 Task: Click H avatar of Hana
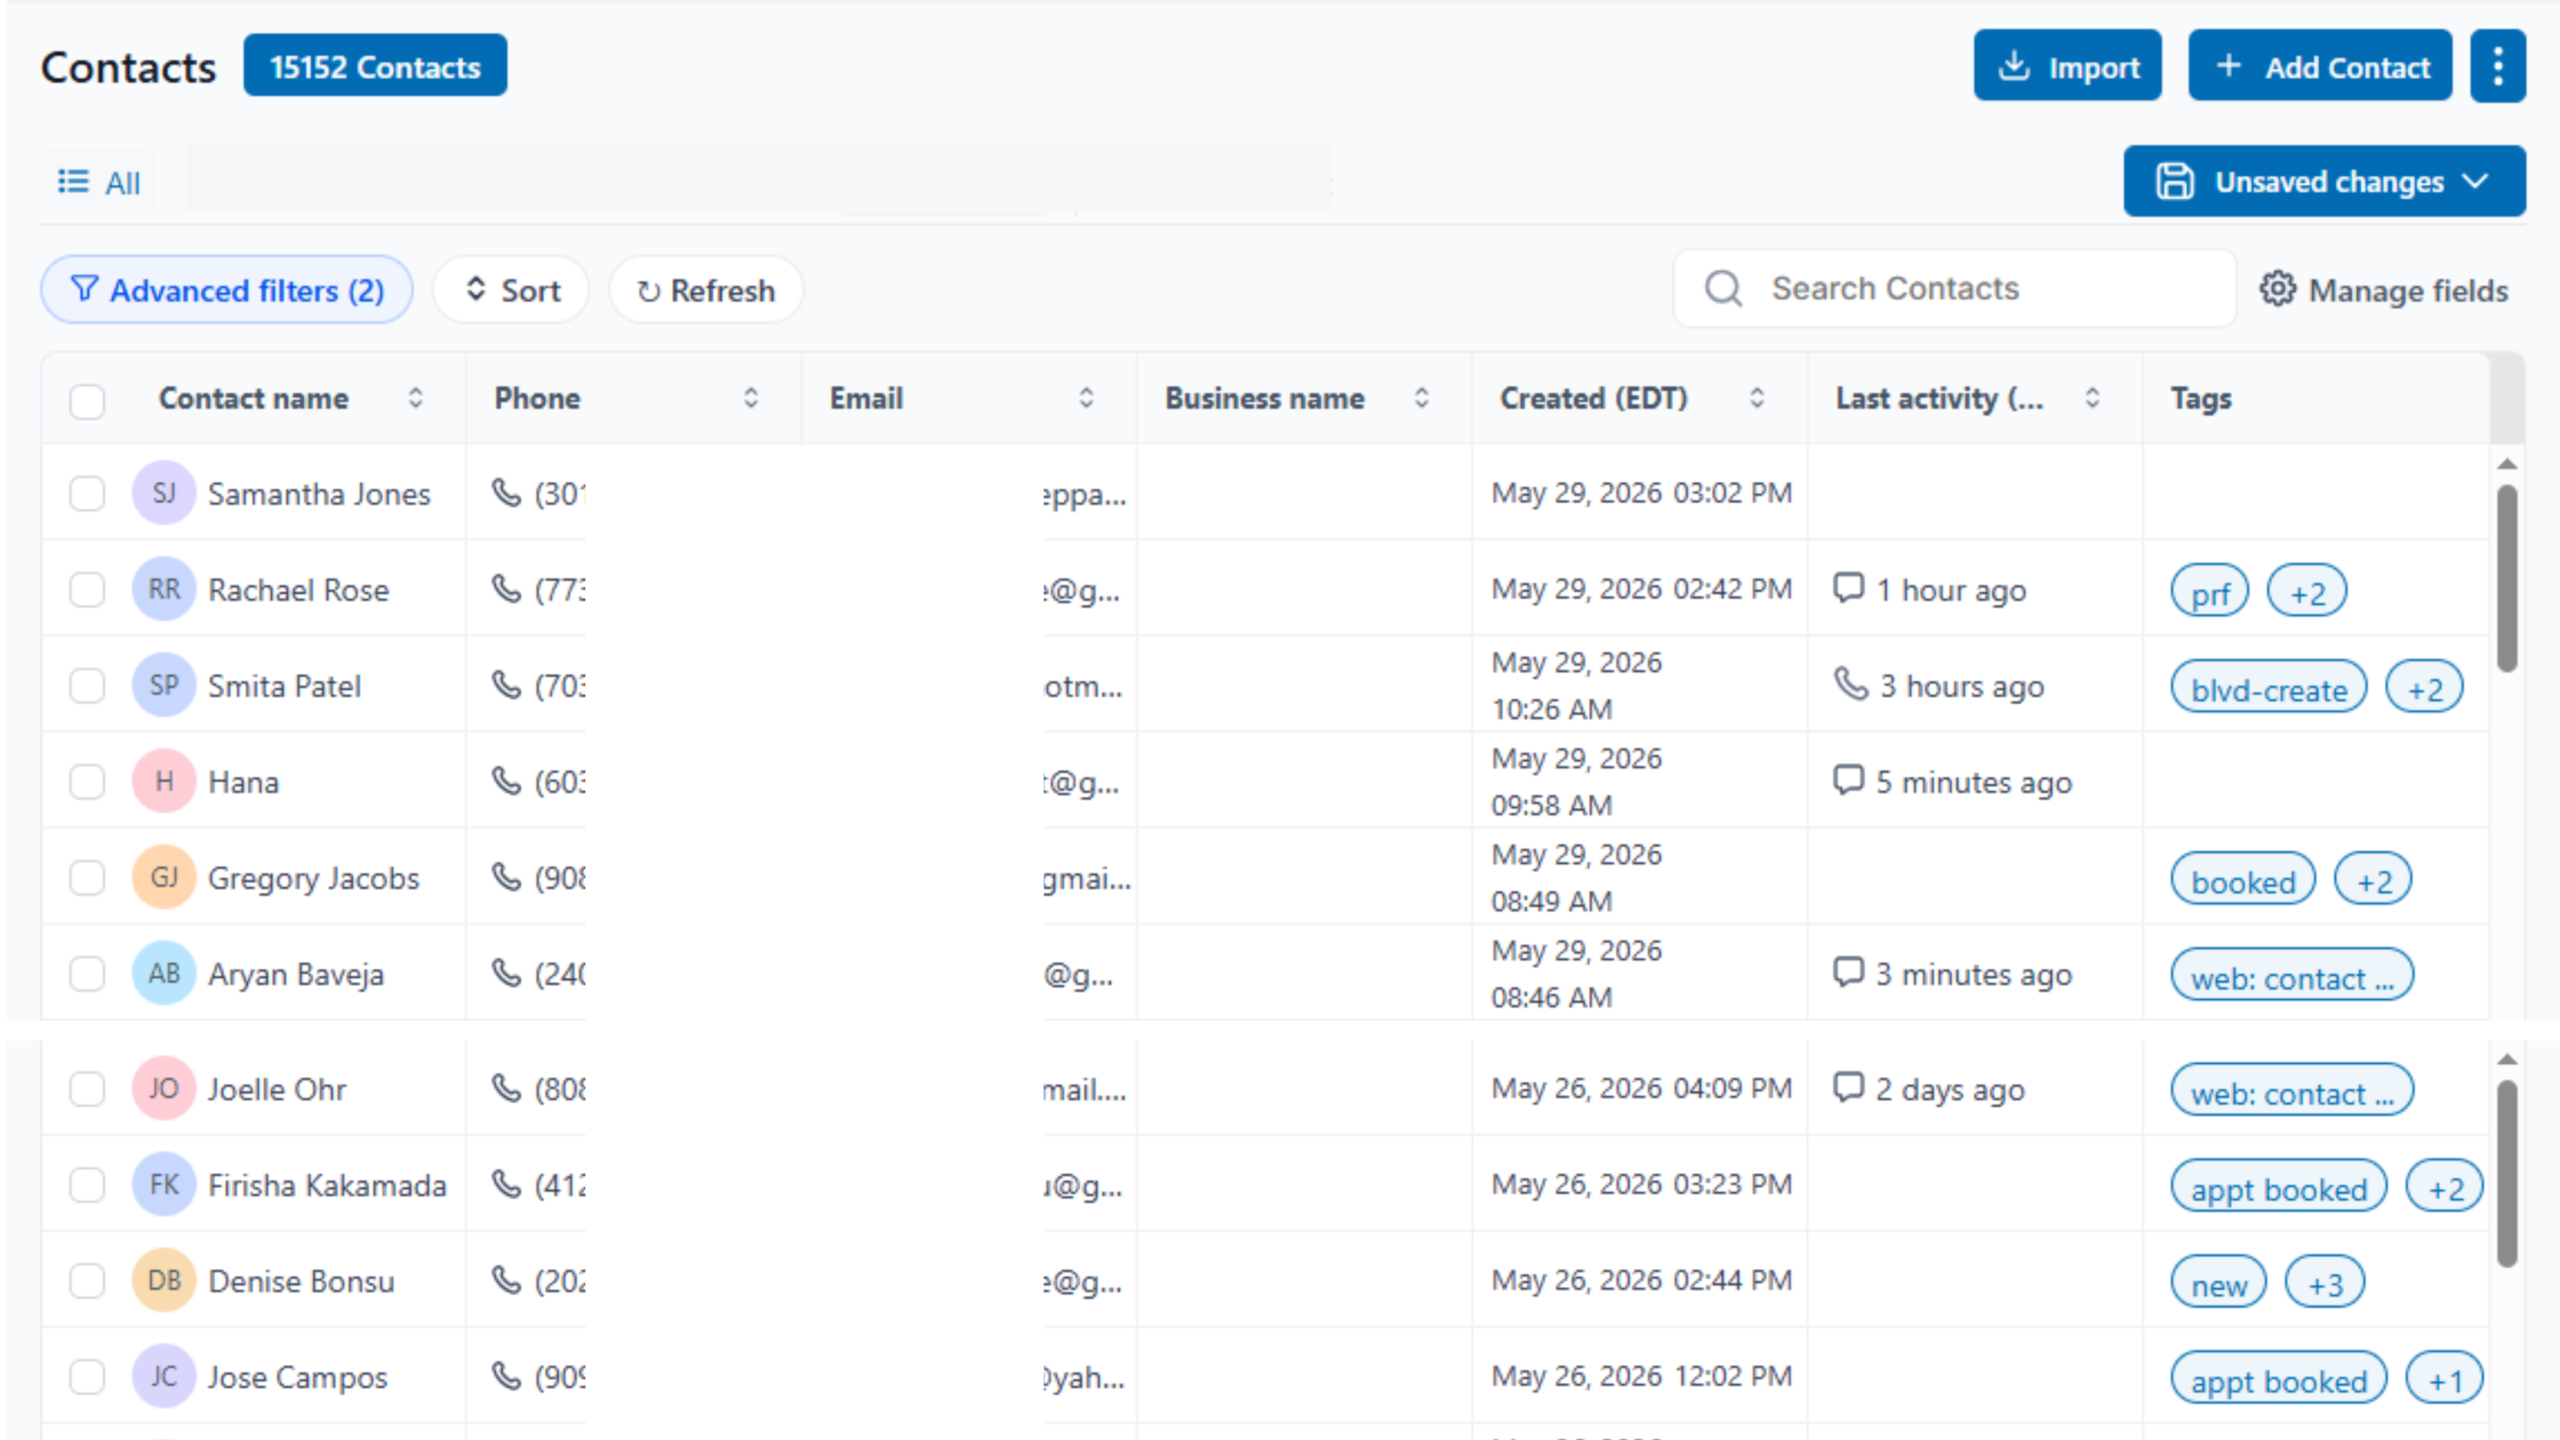(x=164, y=781)
